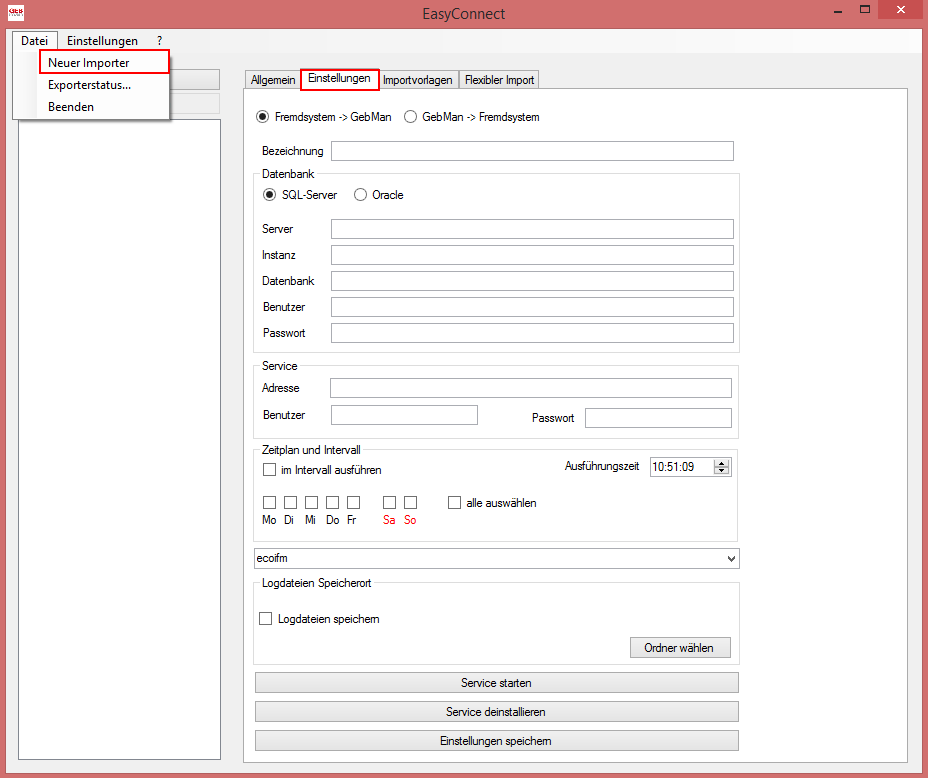Click "Einstellungen speichern"
Viewport: 928px width, 778px height.
pyautogui.click(x=496, y=740)
